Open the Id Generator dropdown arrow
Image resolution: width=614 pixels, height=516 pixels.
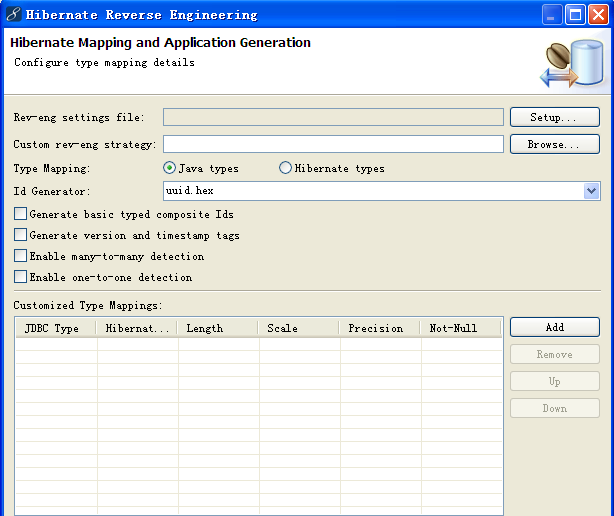click(x=591, y=191)
